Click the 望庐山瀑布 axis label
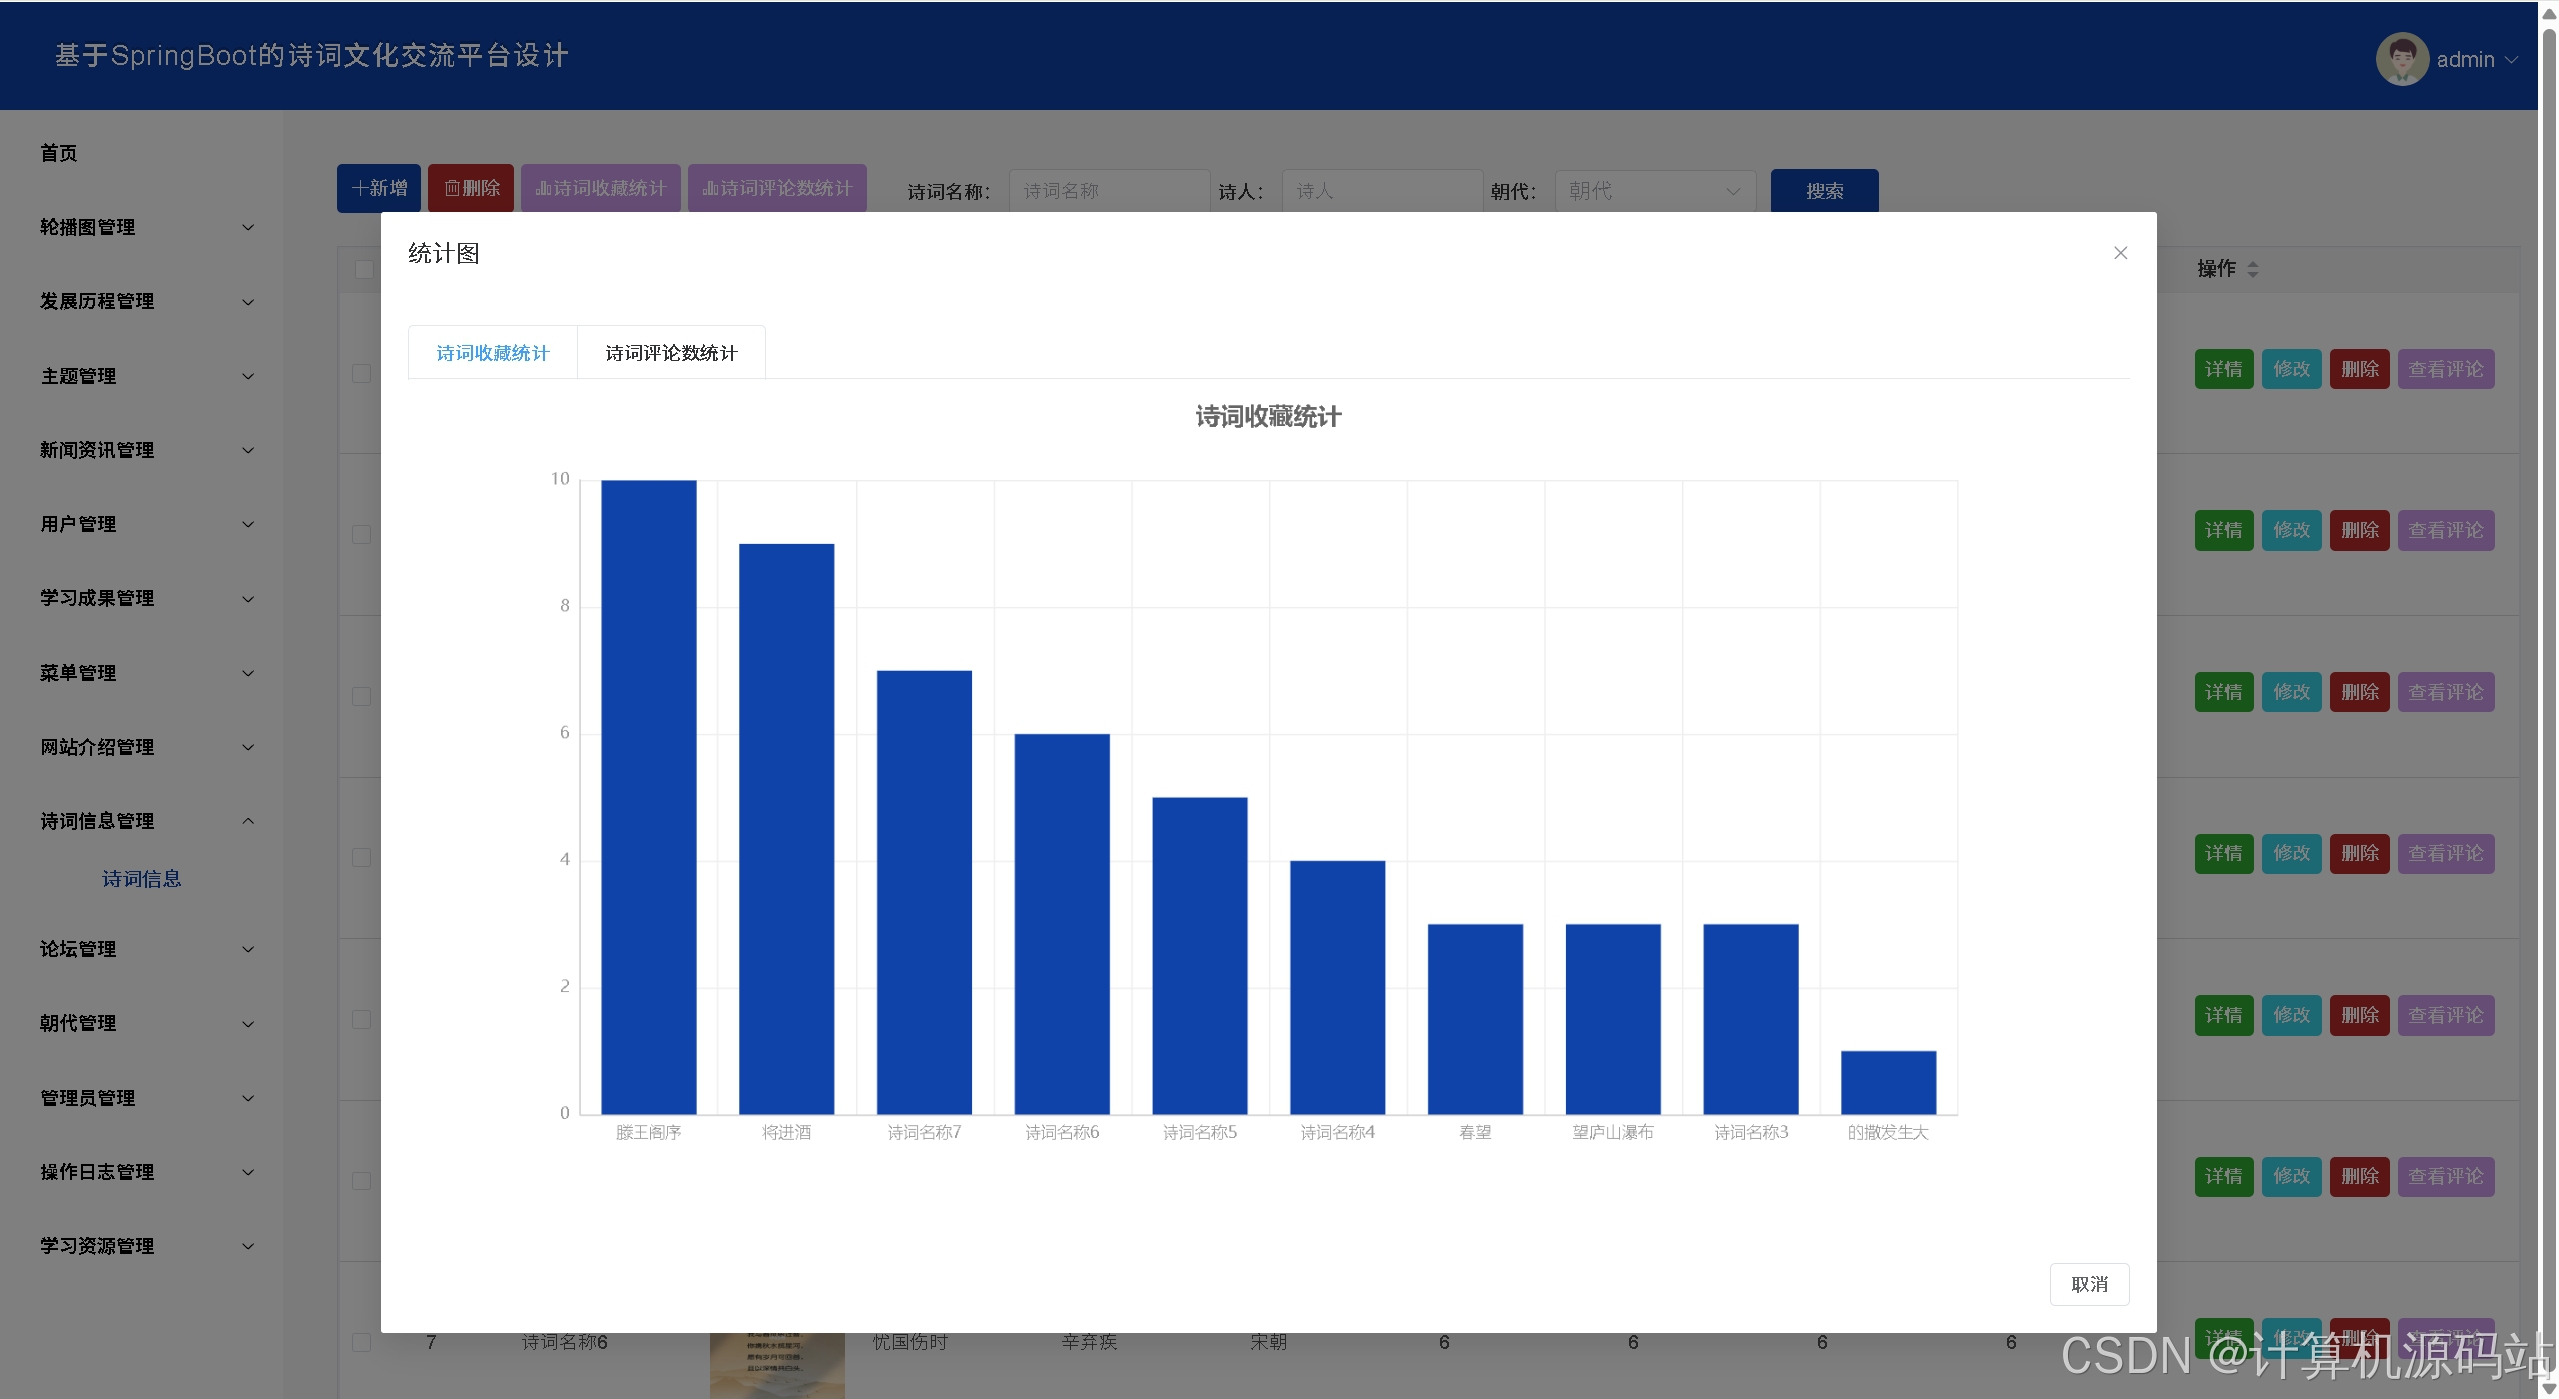2559x1399 pixels. tap(1613, 1132)
